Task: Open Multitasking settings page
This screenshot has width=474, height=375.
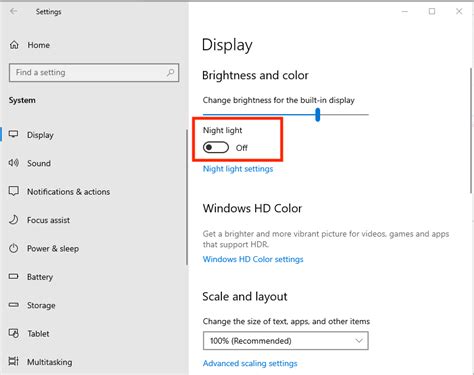Action: coord(50,362)
